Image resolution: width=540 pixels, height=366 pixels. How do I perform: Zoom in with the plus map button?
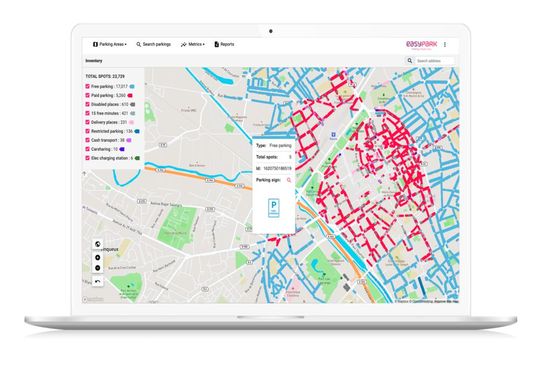(98, 258)
